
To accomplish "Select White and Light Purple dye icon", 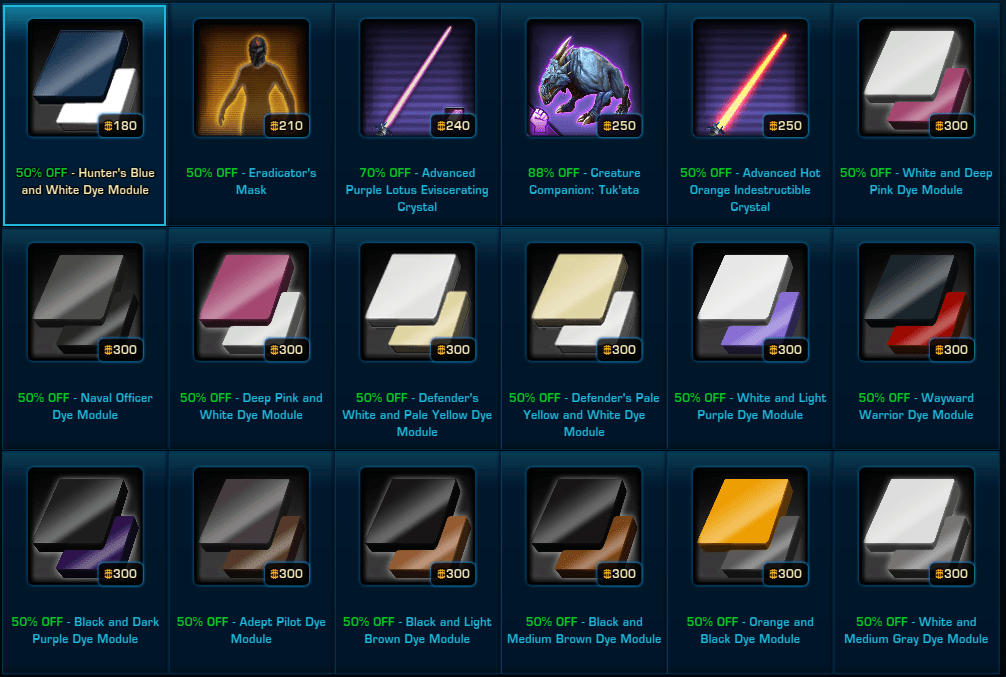I will click(x=750, y=302).
